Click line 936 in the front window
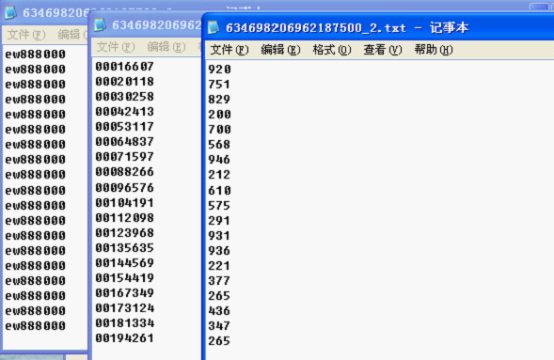This screenshot has width=554, height=360. [219, 251]
